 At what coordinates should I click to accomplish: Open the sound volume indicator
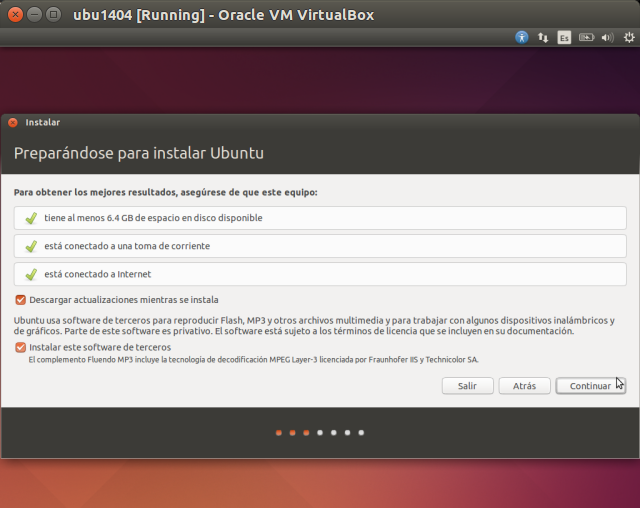607,38
